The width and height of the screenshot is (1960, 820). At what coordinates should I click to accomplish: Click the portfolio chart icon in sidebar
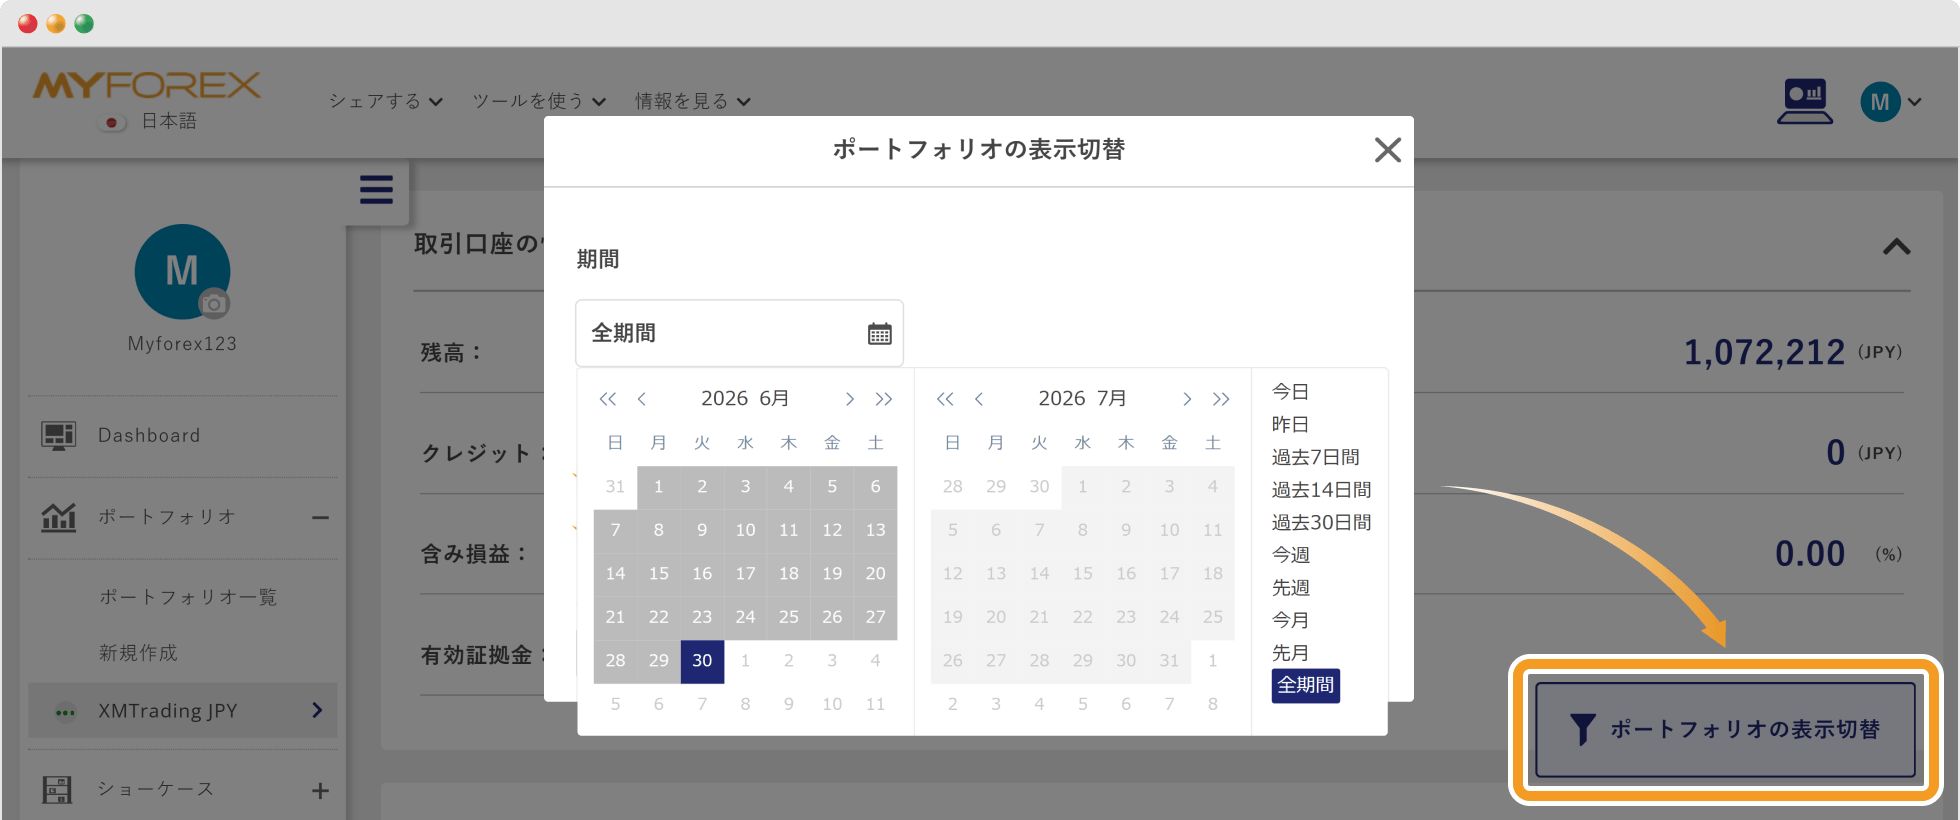coord(58,517)
